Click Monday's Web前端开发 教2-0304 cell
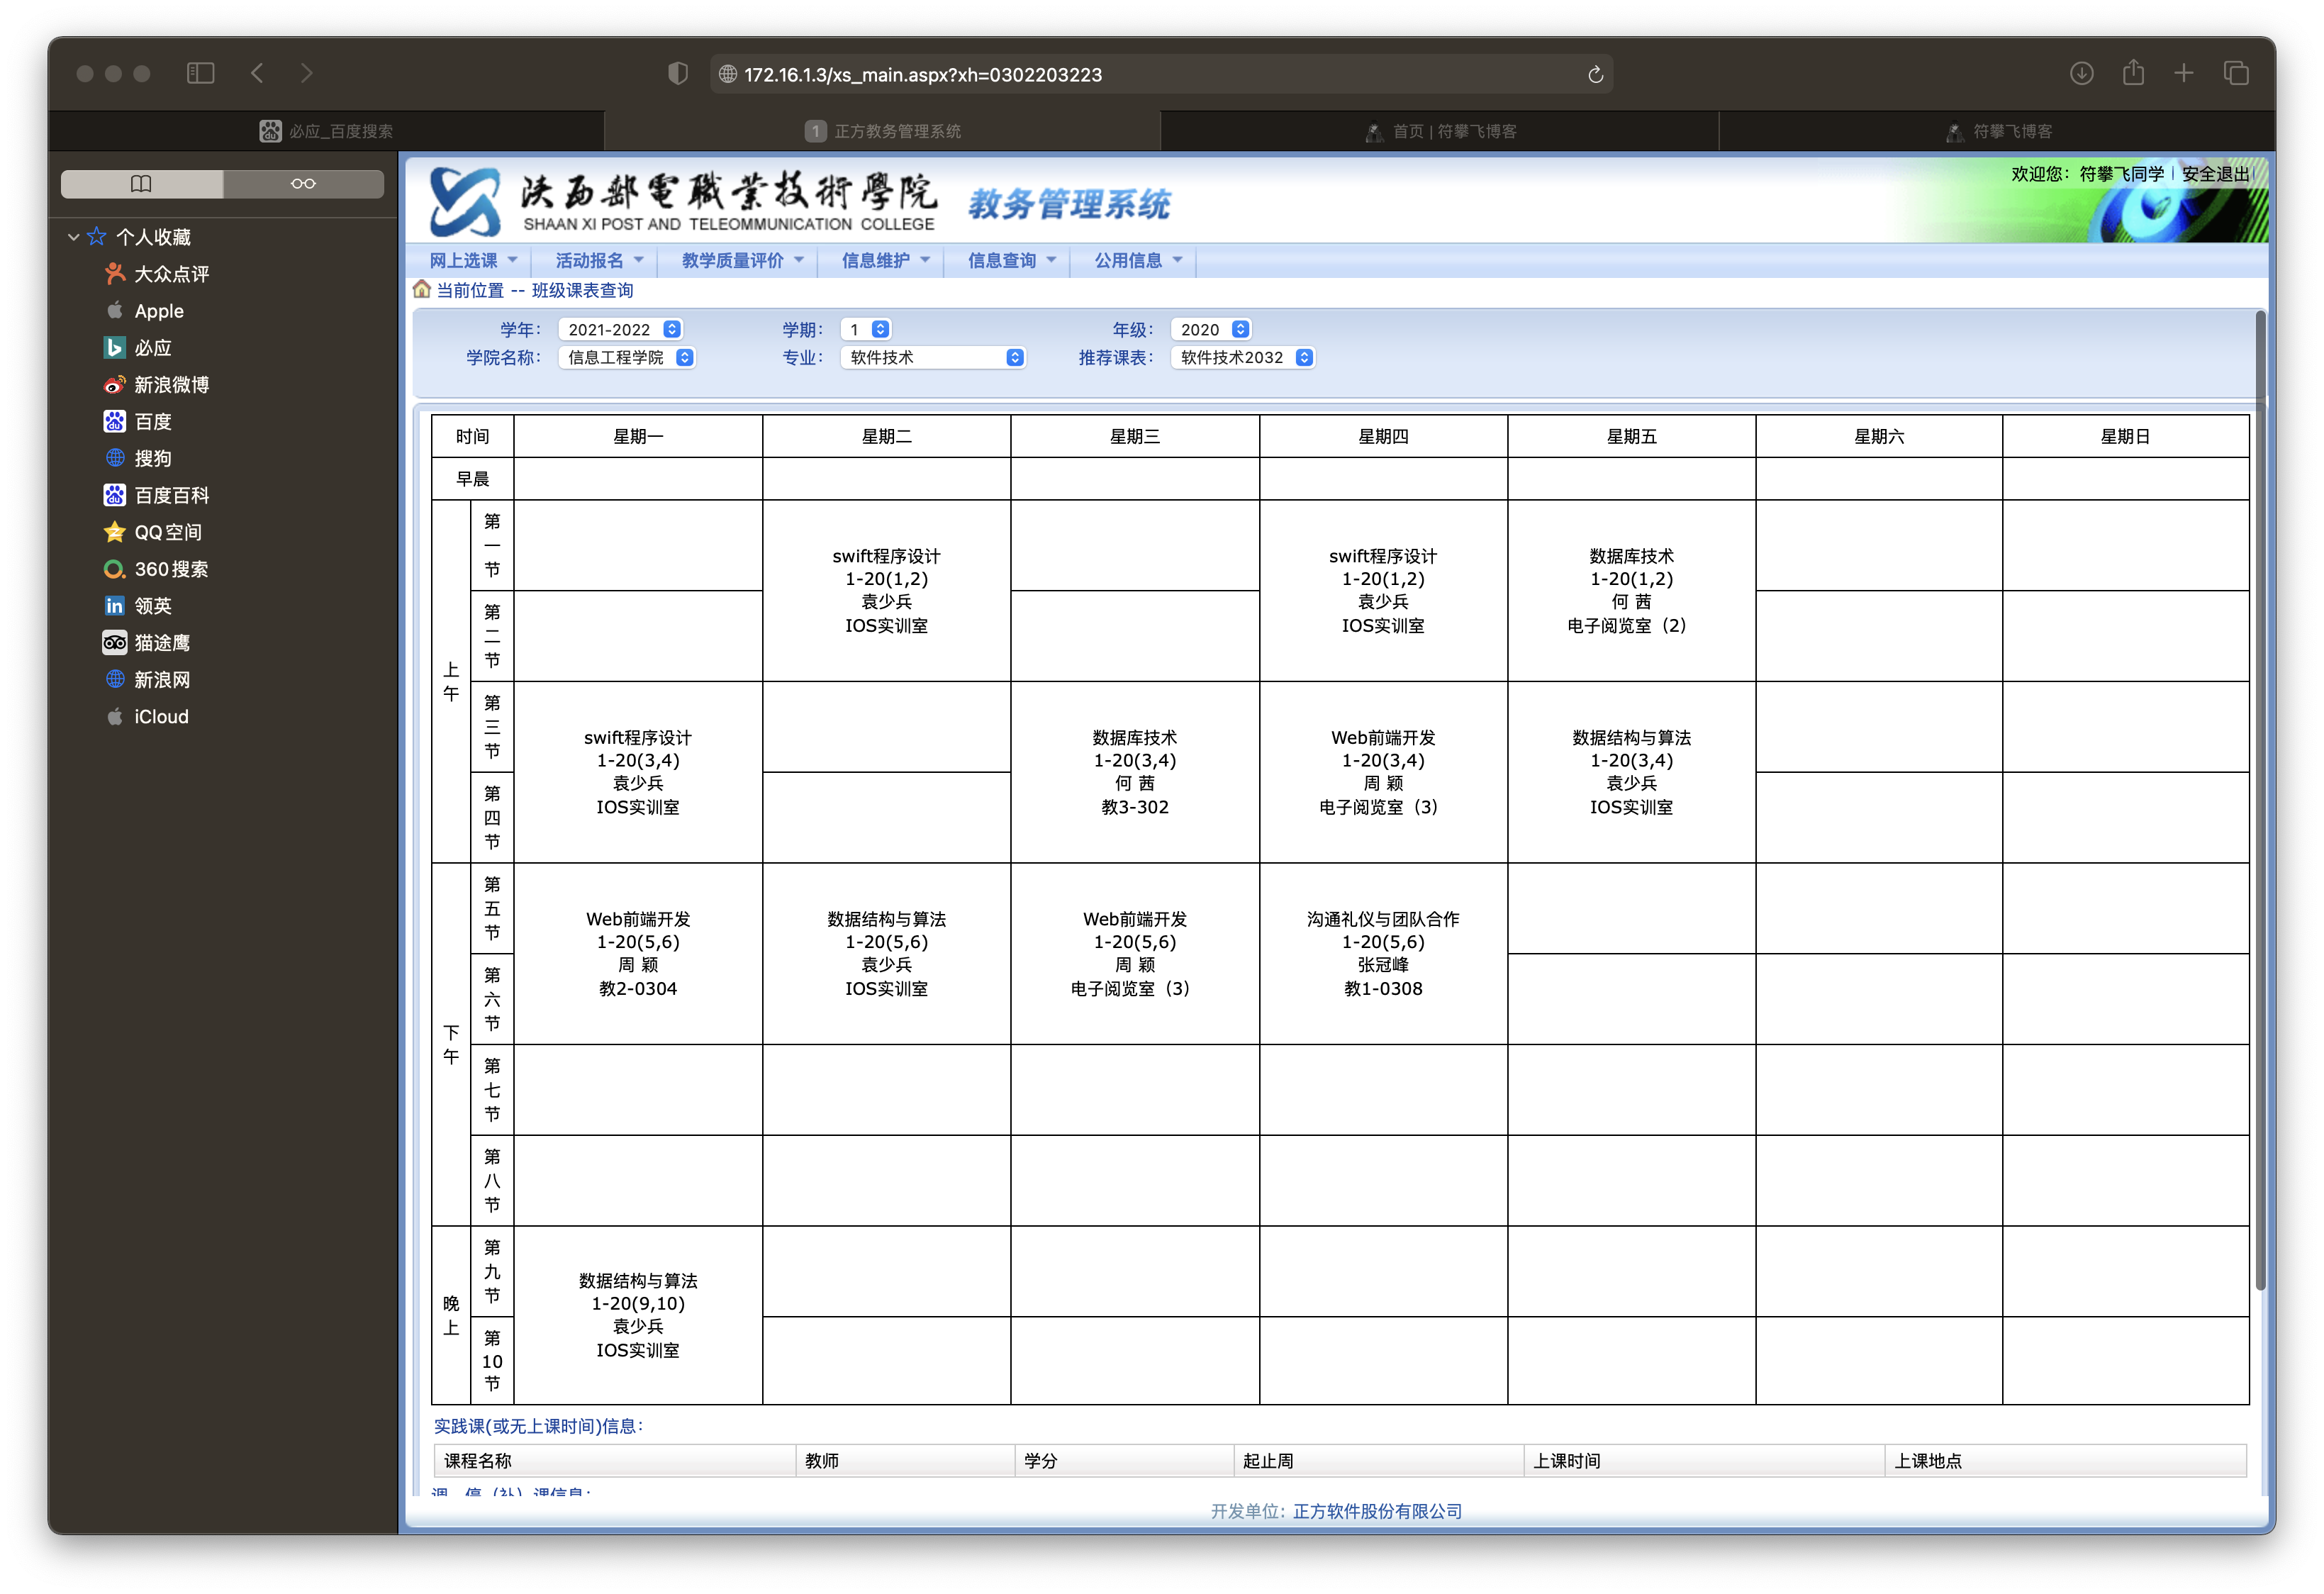This screenshot has height=1594, width=2324. click(x=638, y=953)
